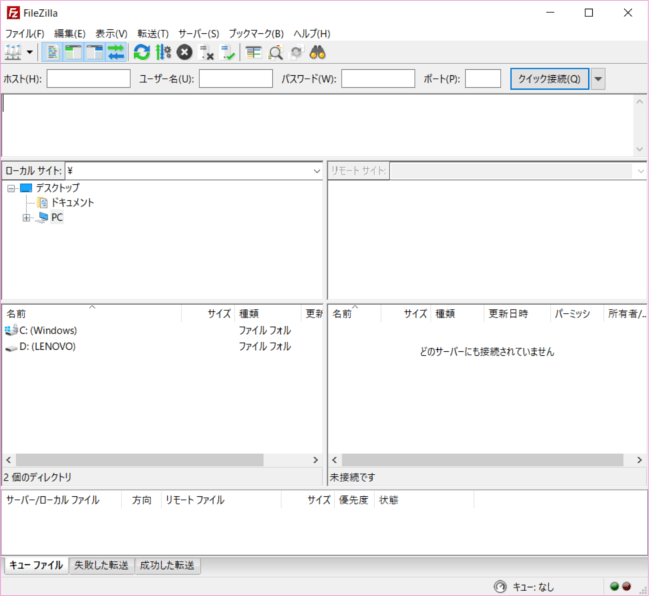
Task: Open 編集(E) menu
Action: click(70, 34)
